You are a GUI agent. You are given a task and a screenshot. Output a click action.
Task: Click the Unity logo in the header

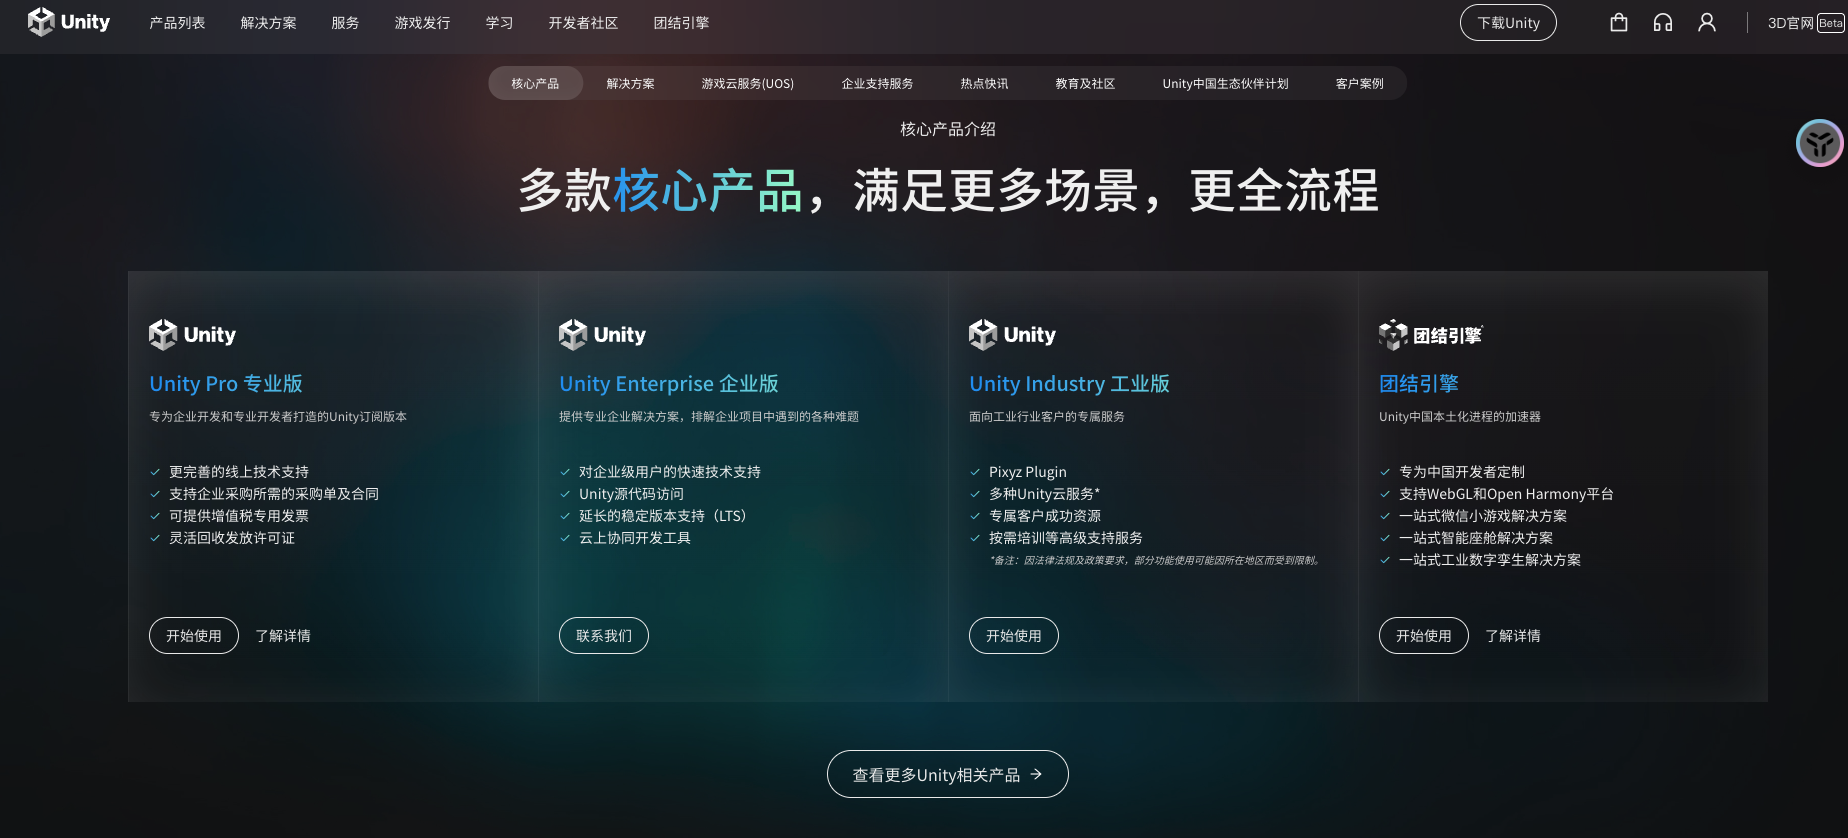[x=69, y=22]
